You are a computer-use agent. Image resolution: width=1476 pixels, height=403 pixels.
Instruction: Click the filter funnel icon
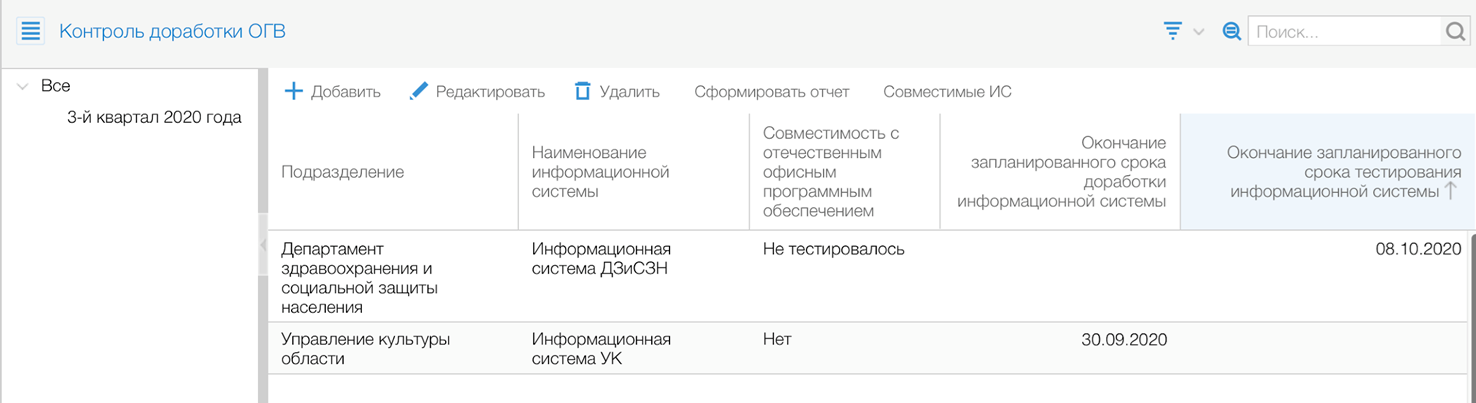(1173, 31)
